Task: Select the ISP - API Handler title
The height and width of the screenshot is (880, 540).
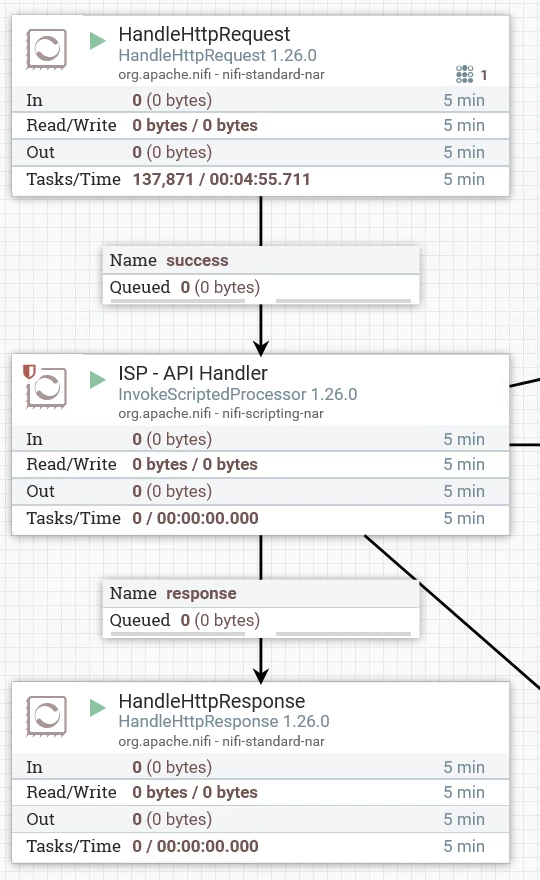Action: tap(193, 373)
